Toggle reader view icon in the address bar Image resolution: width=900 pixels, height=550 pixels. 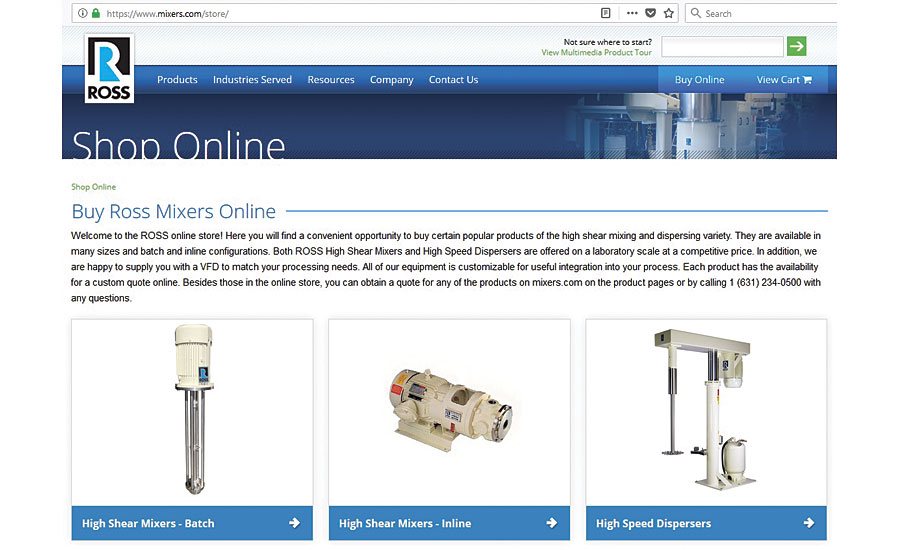point(606,13)
